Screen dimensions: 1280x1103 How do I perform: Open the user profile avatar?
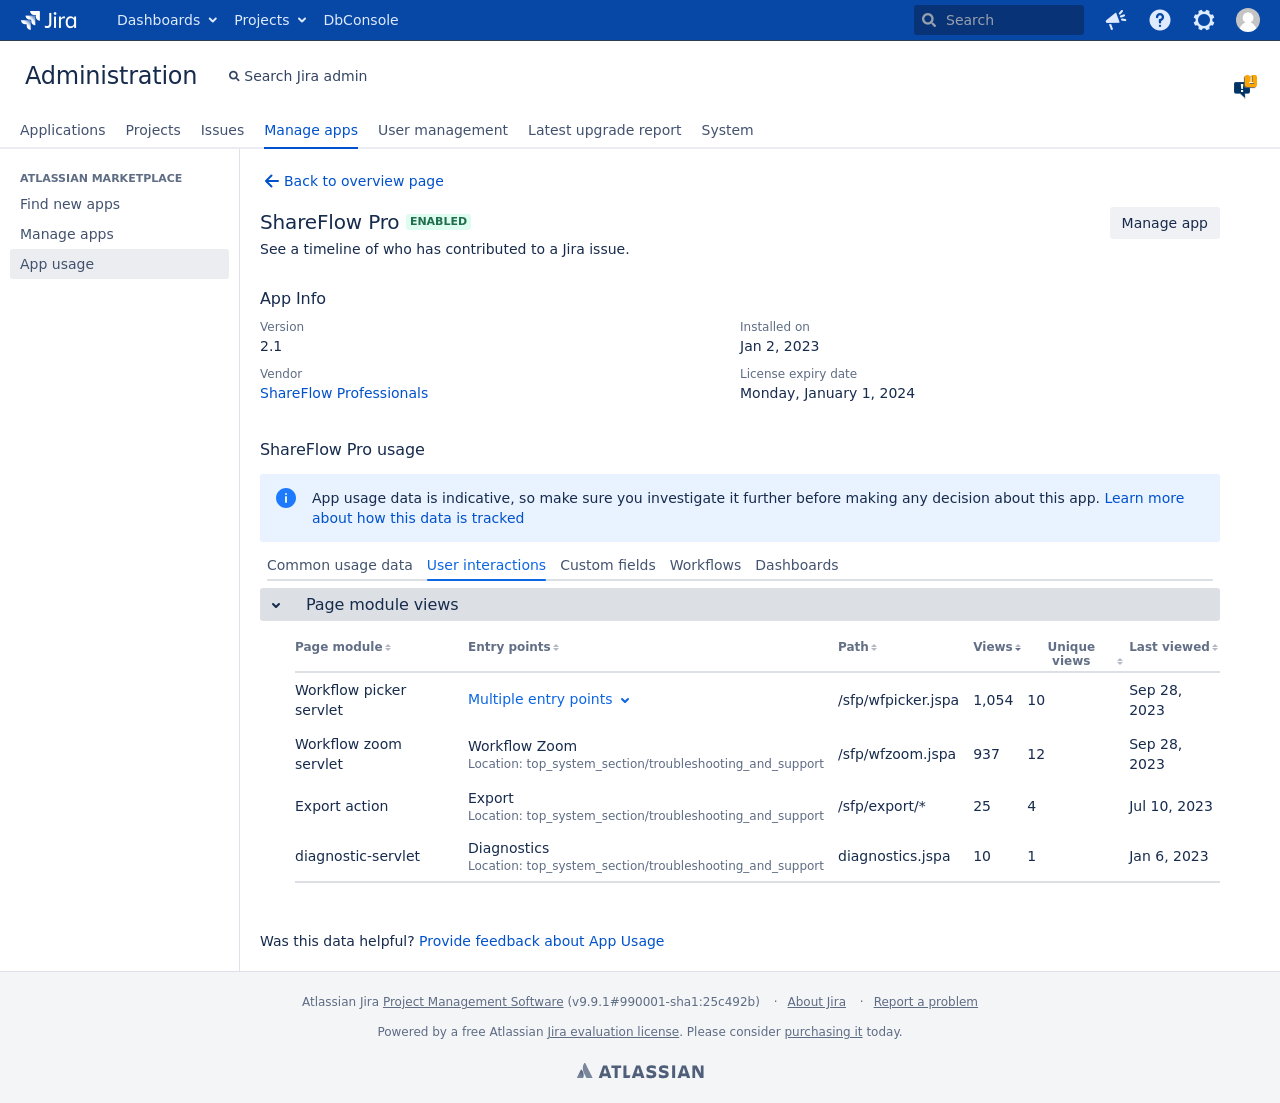[1248, 20]
